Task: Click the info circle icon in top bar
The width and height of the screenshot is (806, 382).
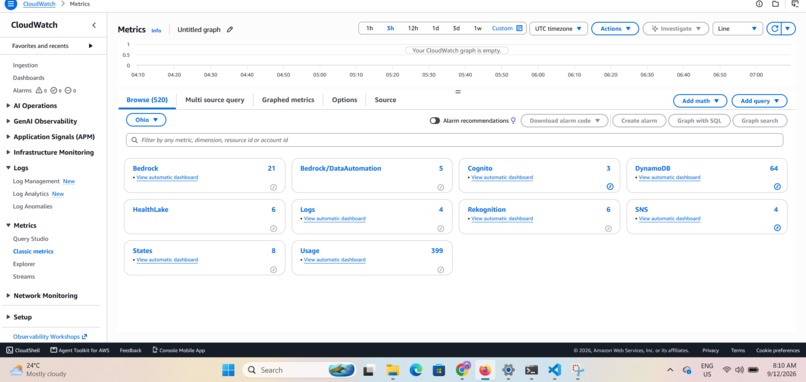Action: tap(759, 4)
